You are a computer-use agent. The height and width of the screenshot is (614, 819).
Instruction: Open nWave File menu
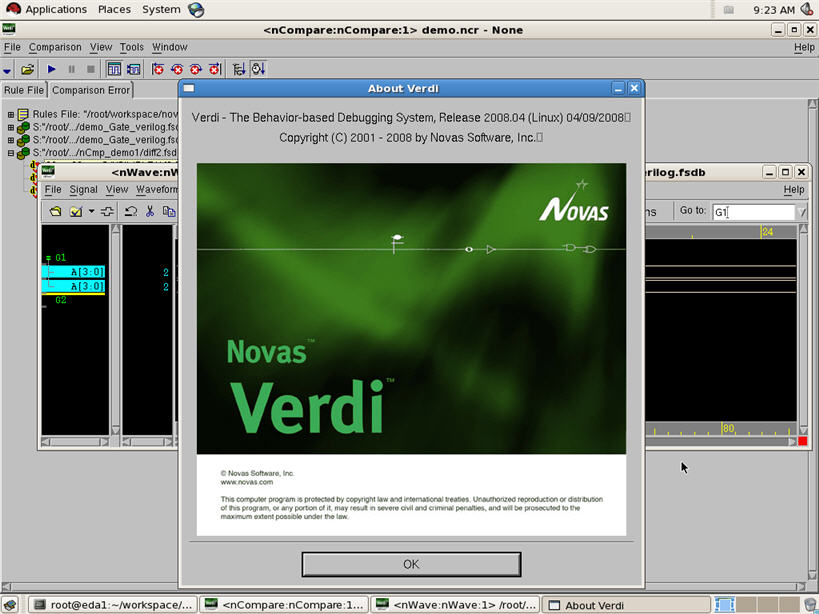[x=53, y=190]
